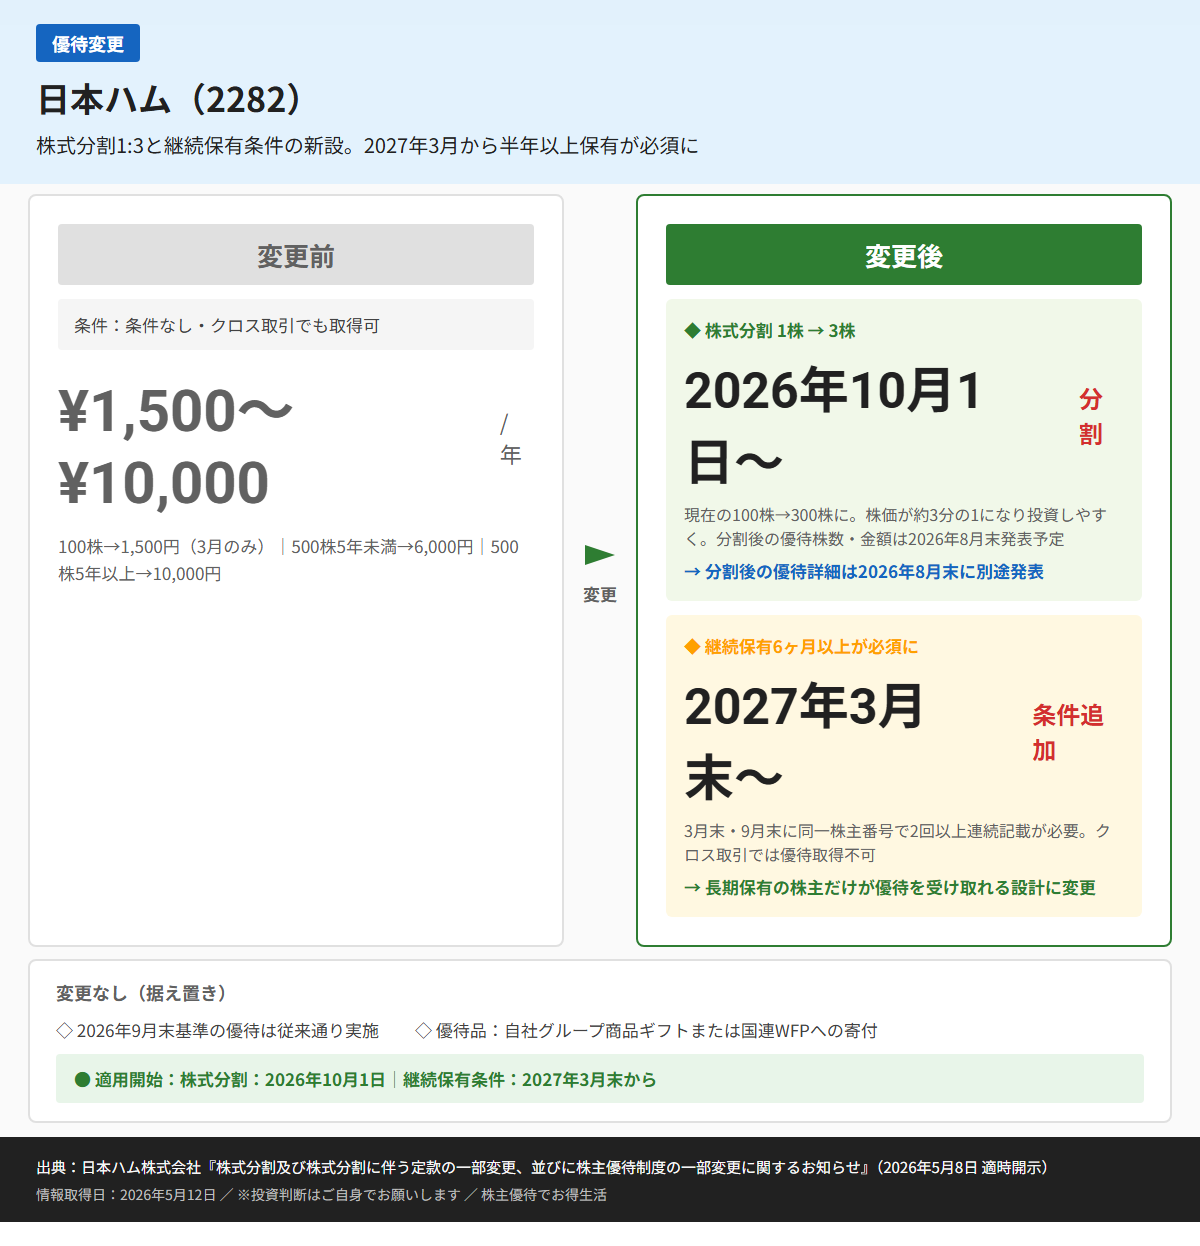
Task: Open the 長期保有の株主だけが優待を受け取れる設計に変更 link
Action: 890,888
